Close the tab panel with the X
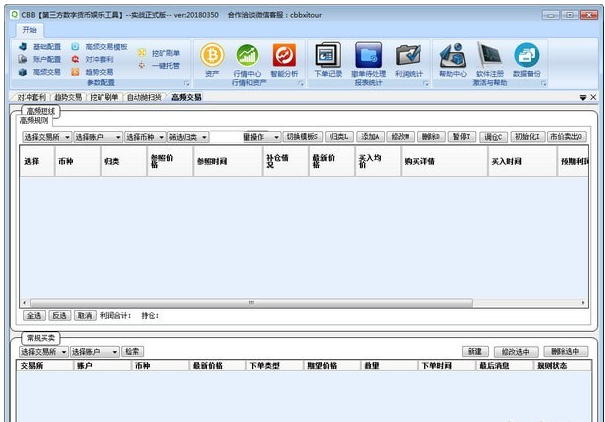 [593, 97]
